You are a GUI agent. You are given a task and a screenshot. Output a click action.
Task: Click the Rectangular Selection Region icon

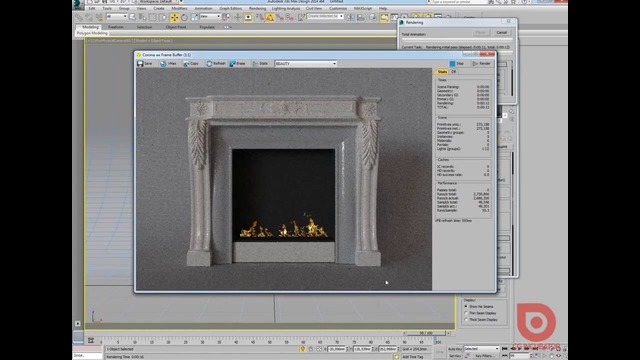coord(152,17)
